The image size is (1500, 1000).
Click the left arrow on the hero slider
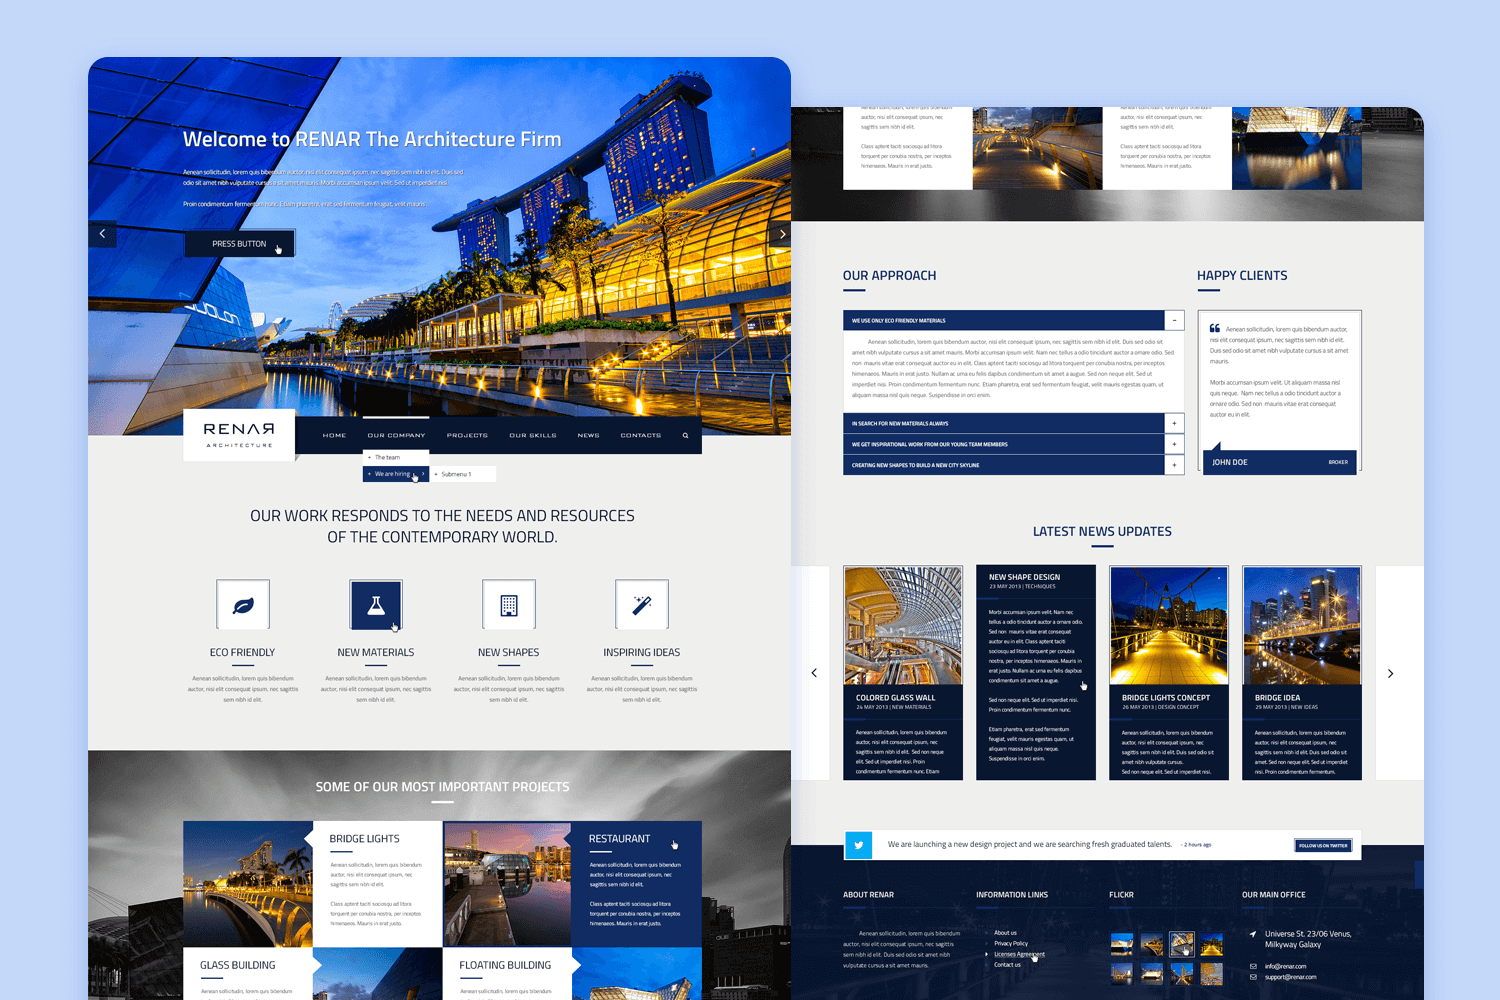(x=103, y=233)
